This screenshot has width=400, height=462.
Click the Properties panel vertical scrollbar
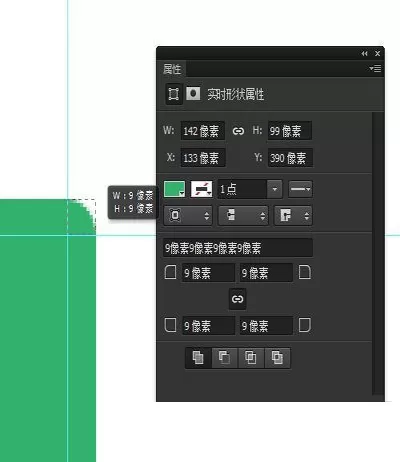click(x=378, y=253)
